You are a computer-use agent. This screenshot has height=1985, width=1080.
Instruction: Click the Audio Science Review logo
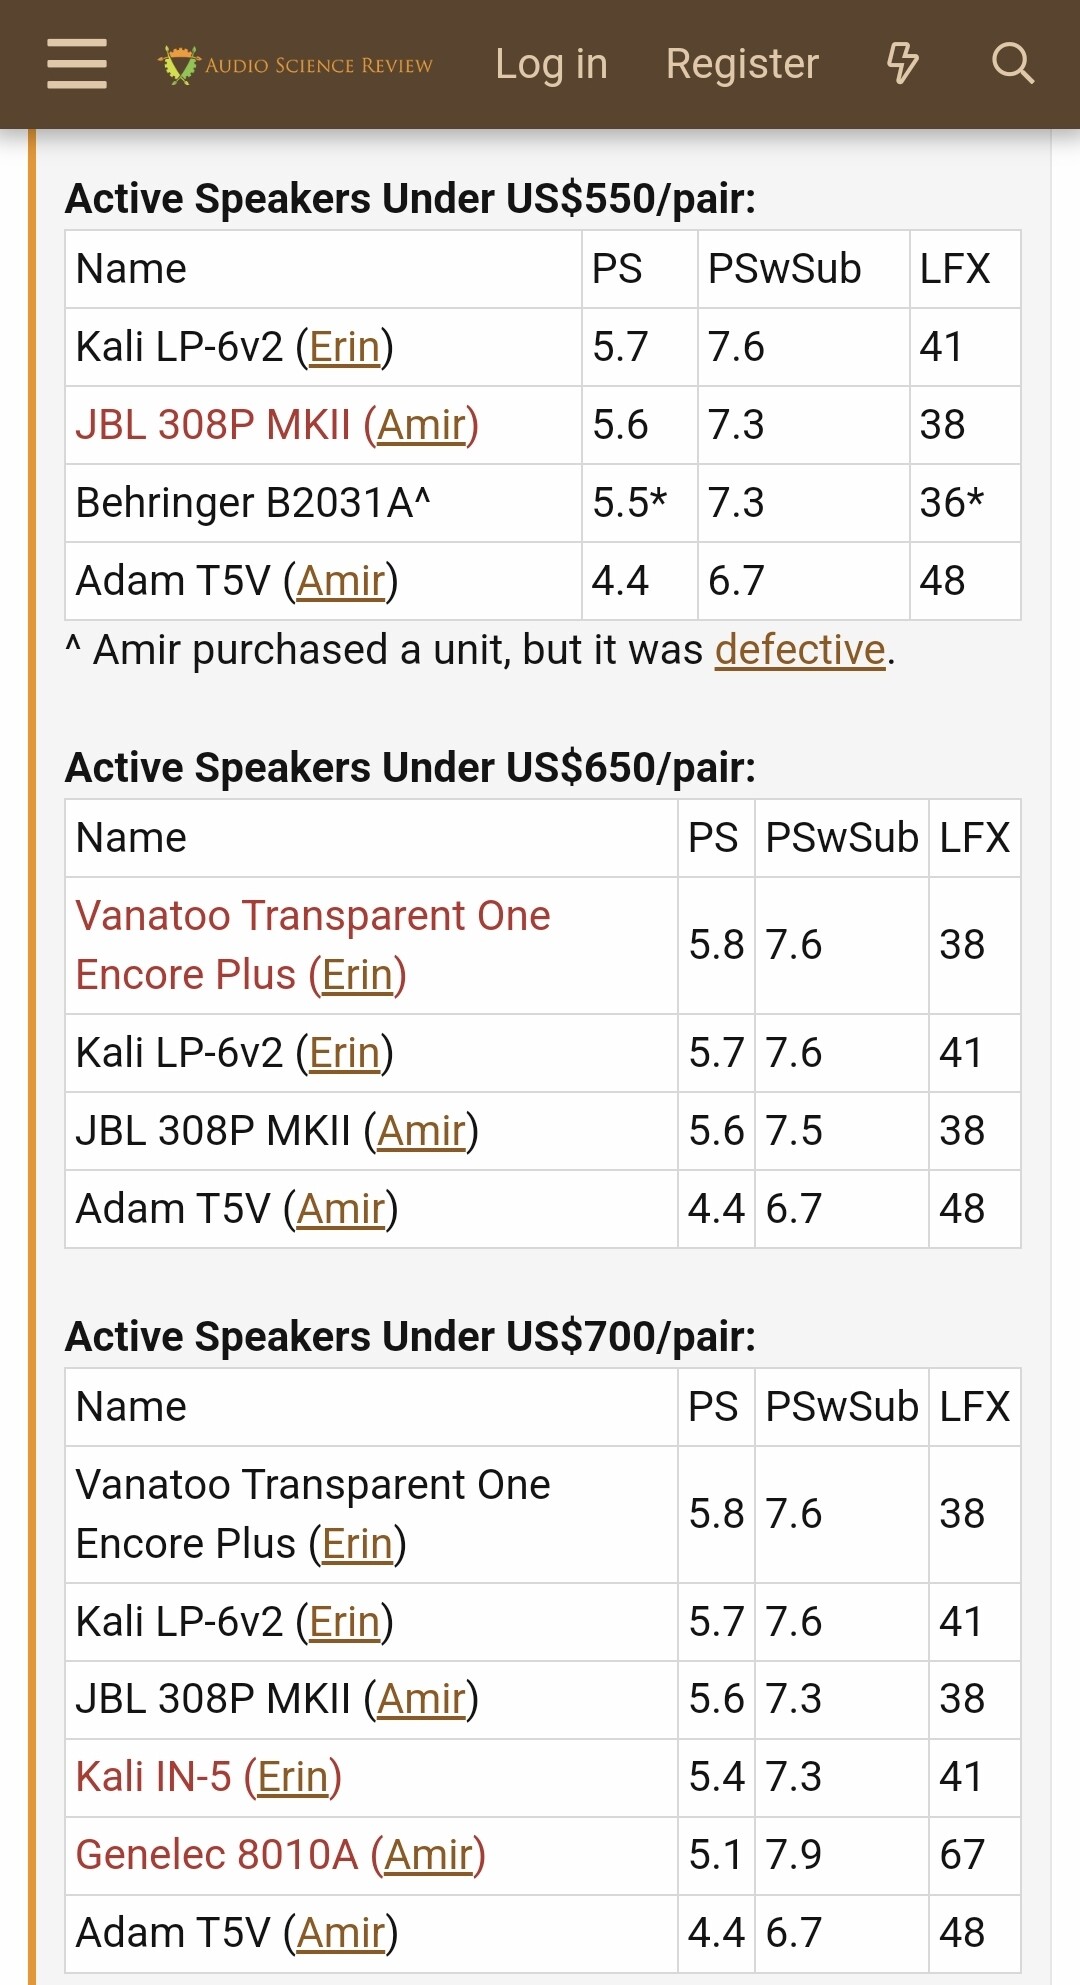click(296, 65)
